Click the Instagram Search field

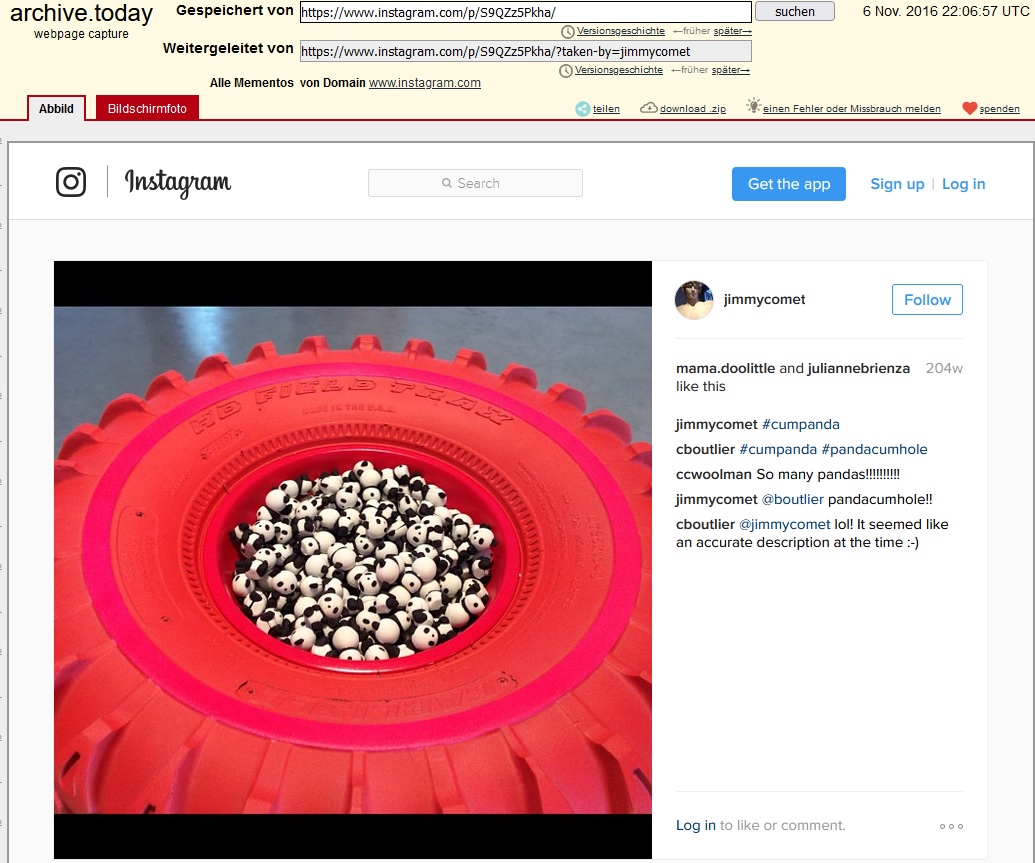(x=475, y=183)
